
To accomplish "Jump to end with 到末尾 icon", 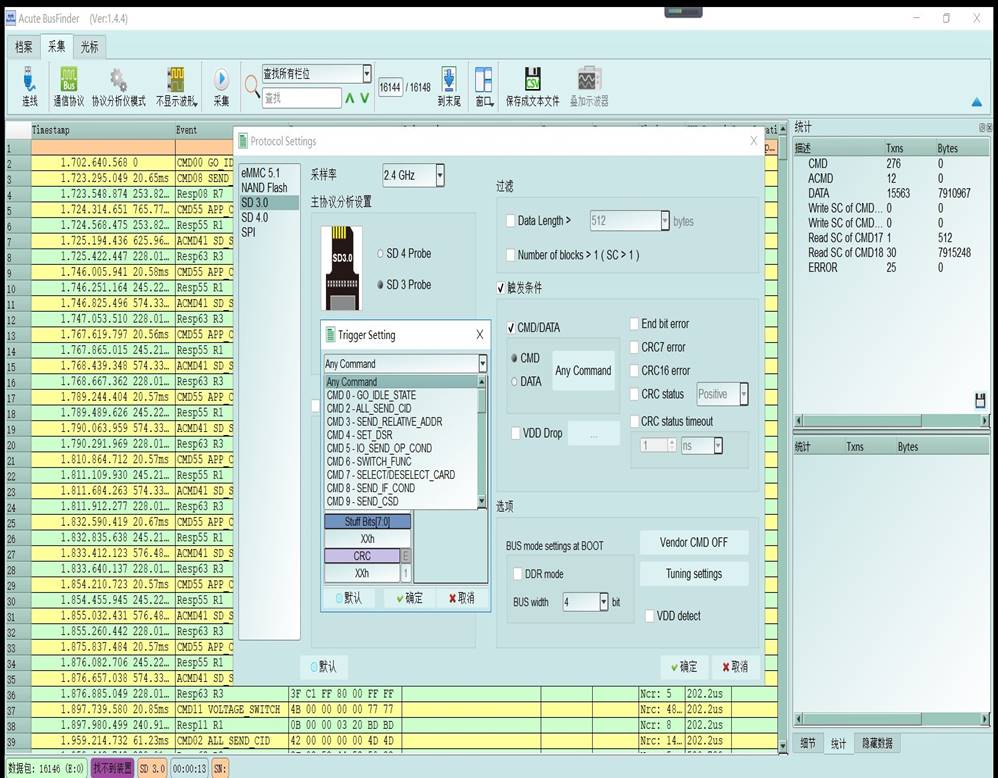I will [449, 80].
